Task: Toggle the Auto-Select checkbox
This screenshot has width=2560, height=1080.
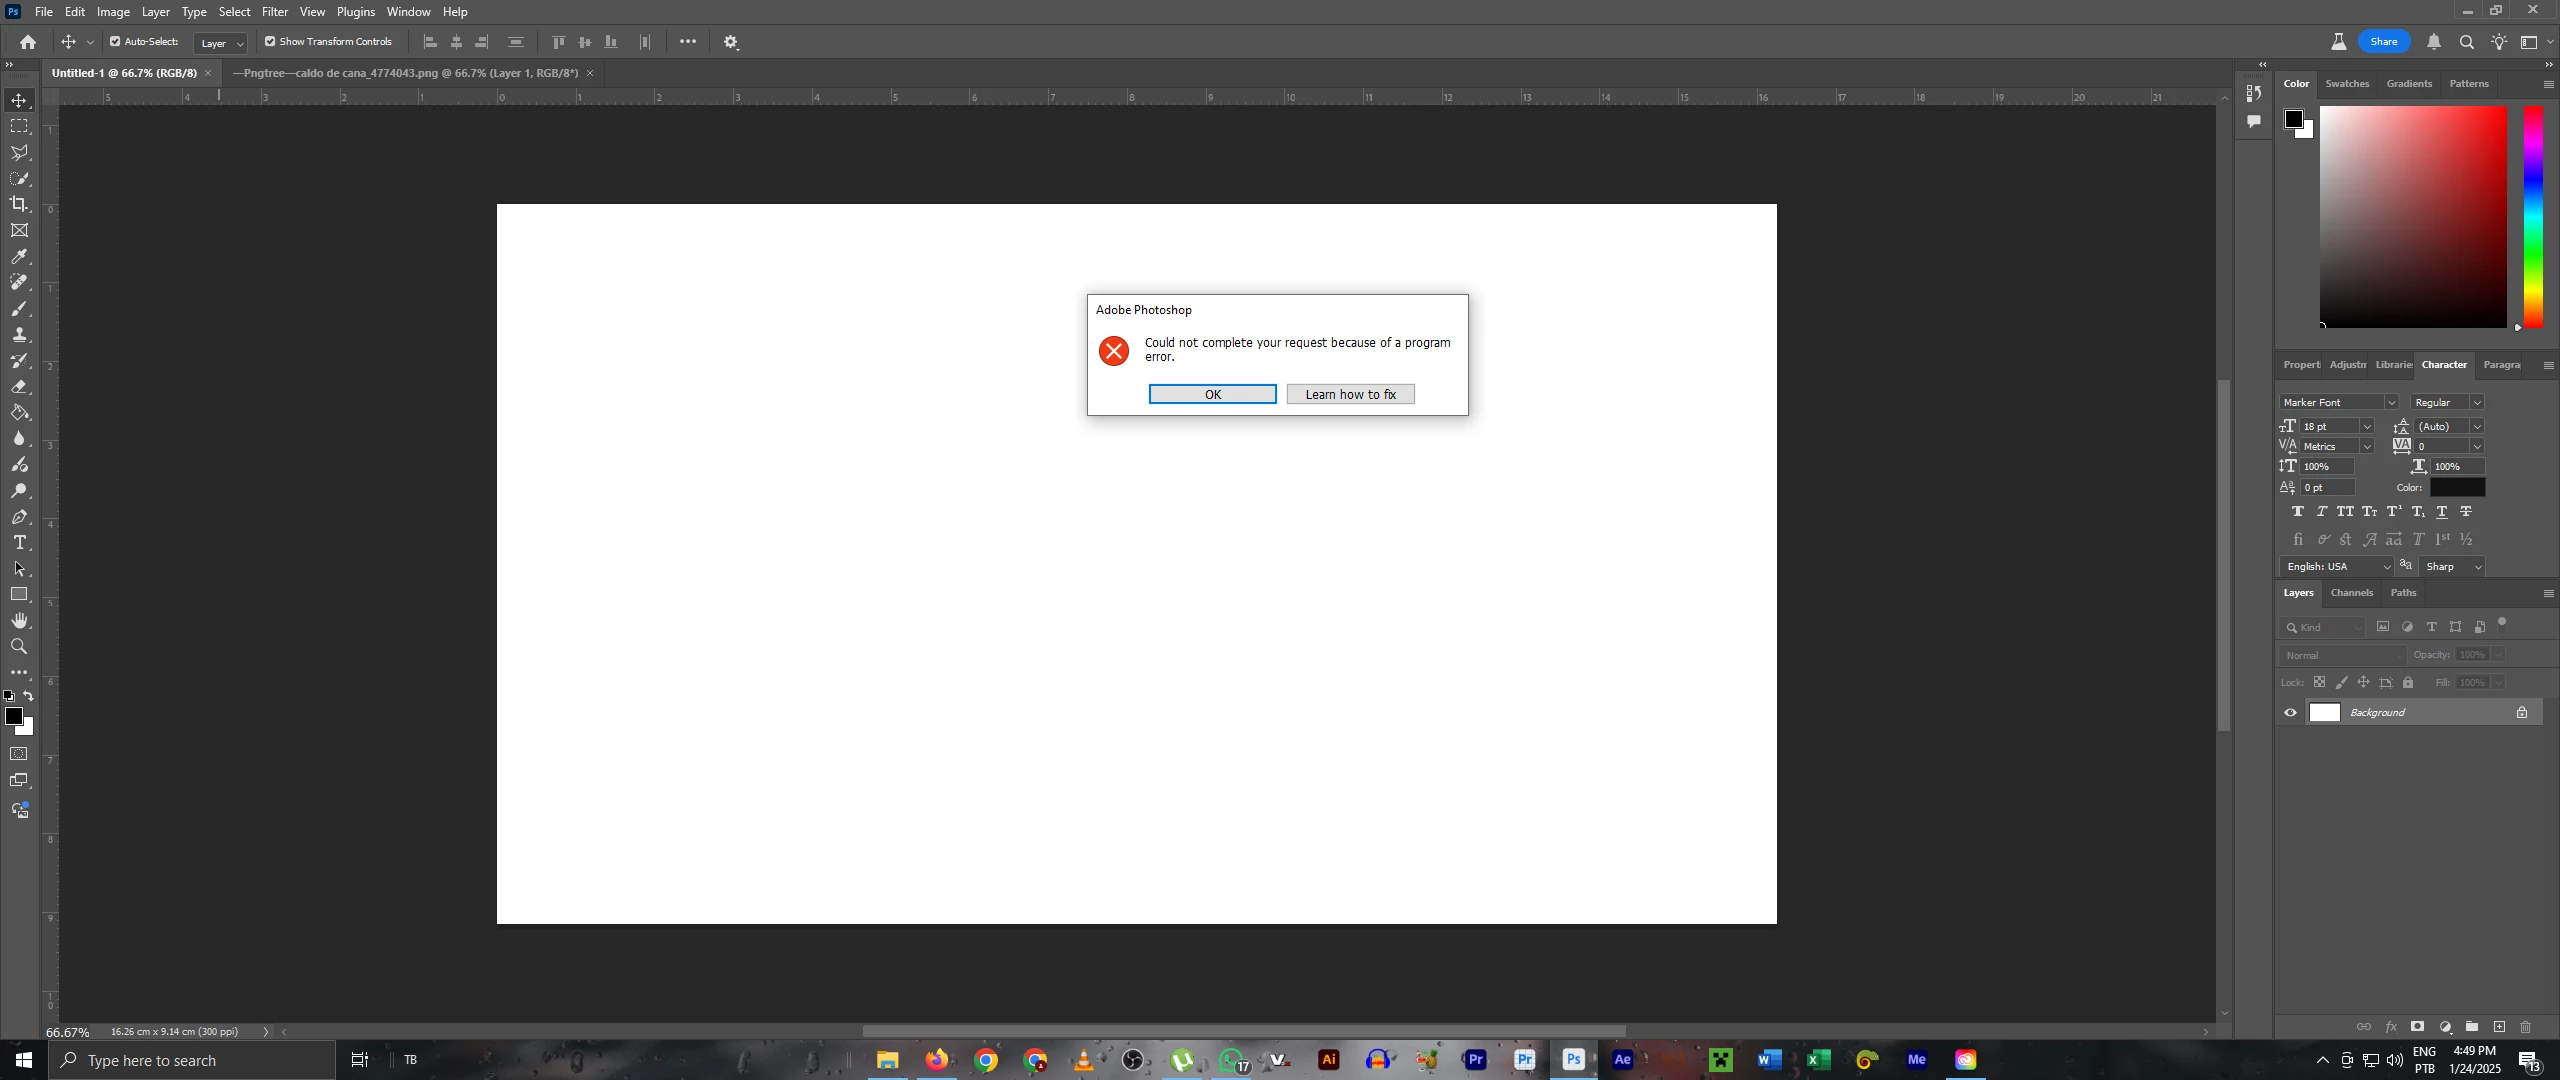Action: click(115, 42)
